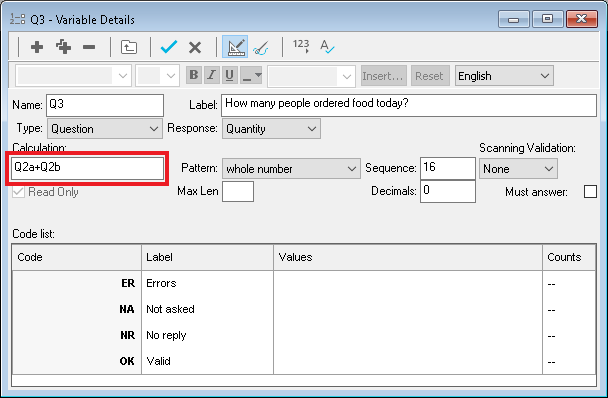
Task: Open the Pattern dropdown showing whole number
Action: [x=291, y=168]
